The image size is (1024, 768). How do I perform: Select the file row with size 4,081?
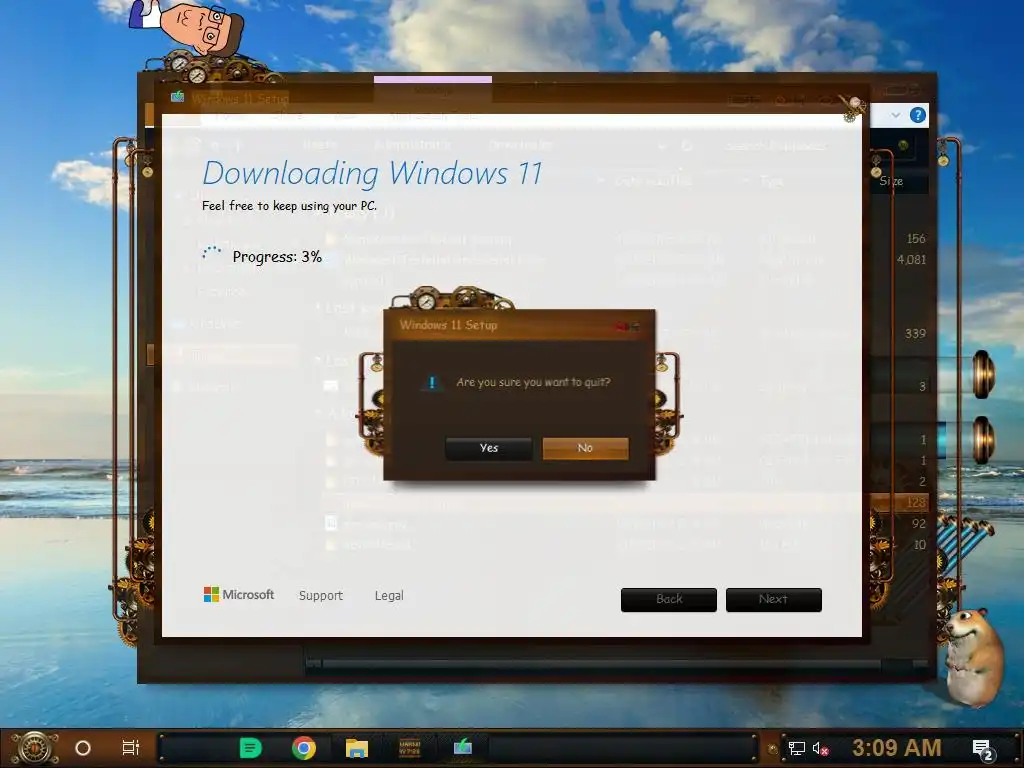898,260
